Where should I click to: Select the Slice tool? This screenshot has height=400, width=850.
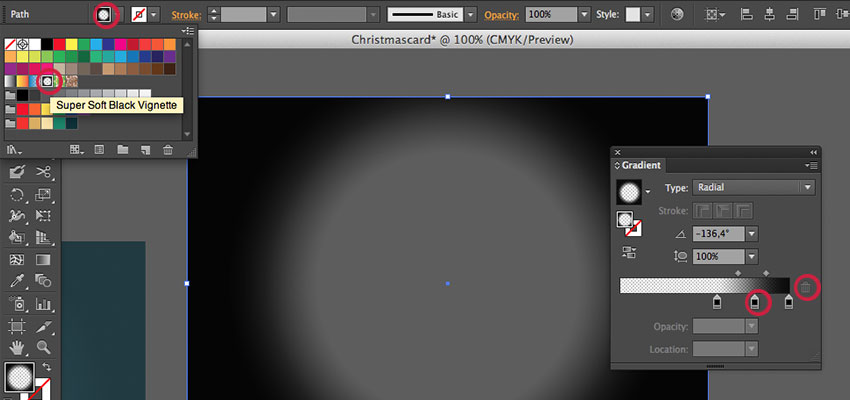(x=43, y=326)
